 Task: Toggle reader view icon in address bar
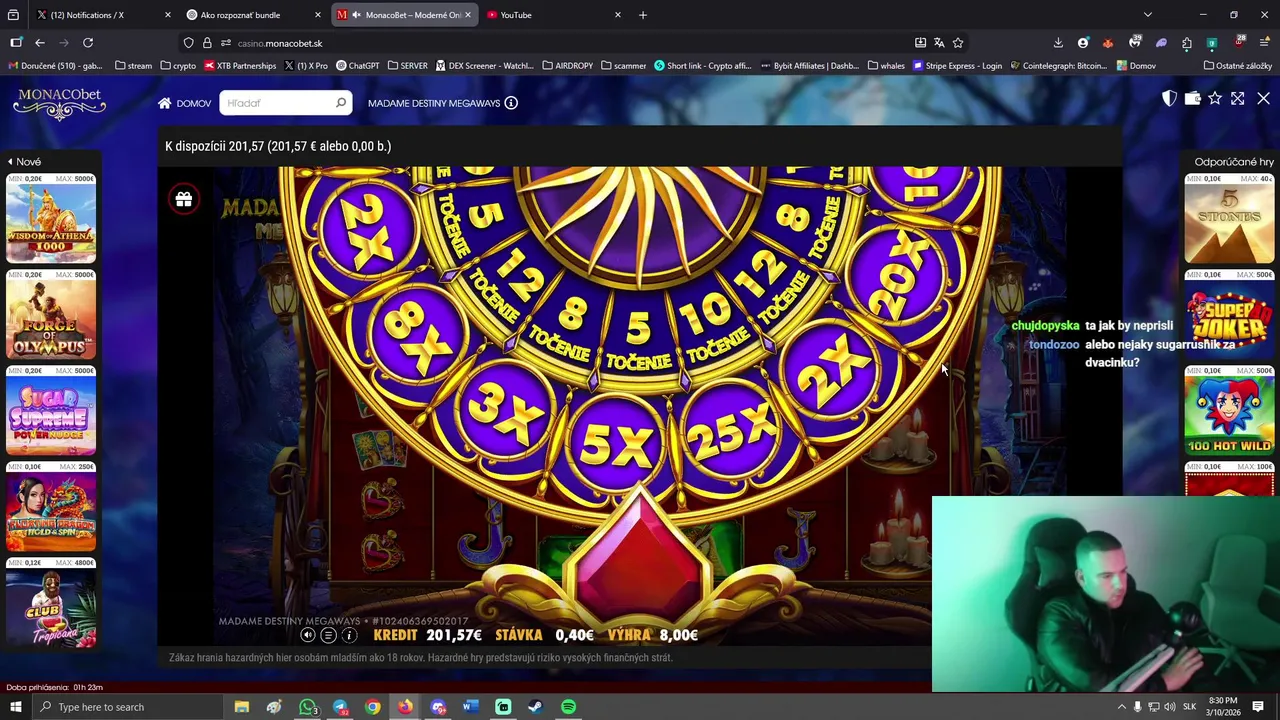tap(920, 43)
